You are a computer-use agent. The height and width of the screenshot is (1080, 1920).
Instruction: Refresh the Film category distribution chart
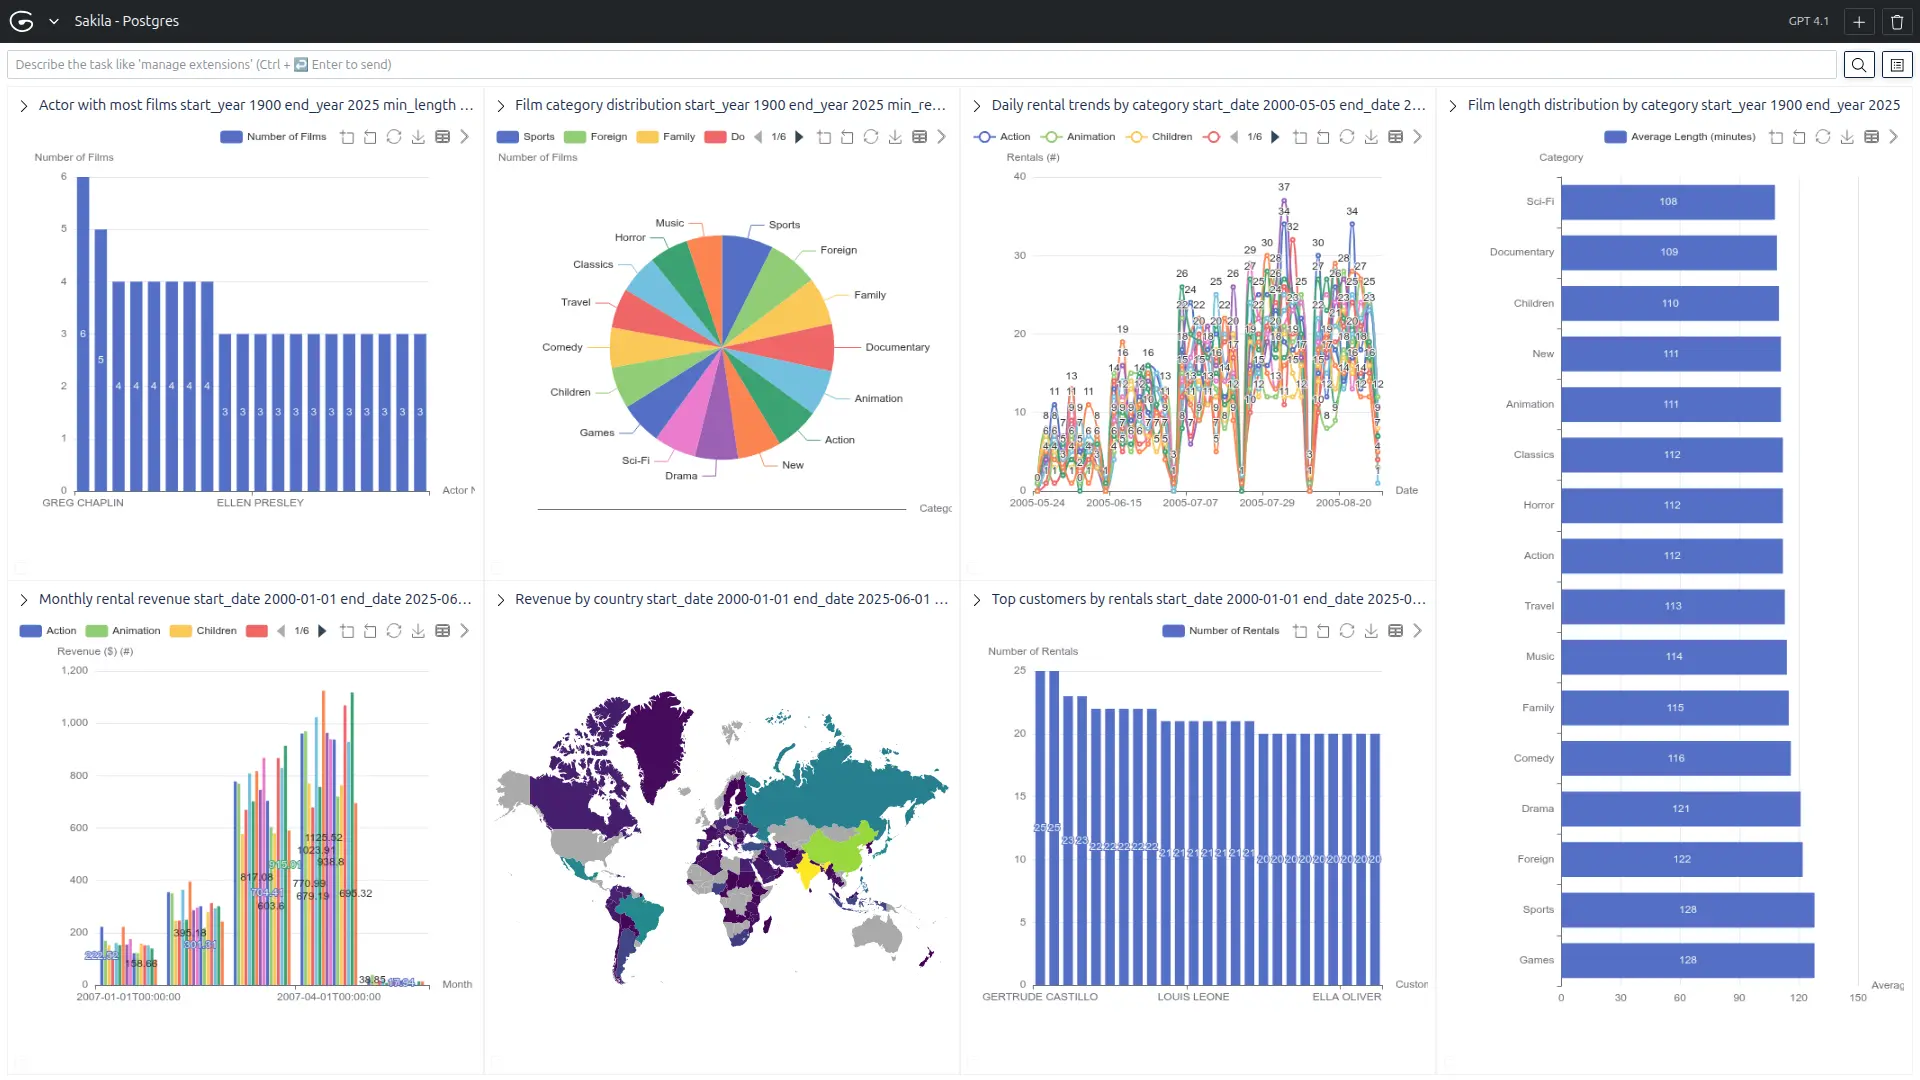coord(871,137)
